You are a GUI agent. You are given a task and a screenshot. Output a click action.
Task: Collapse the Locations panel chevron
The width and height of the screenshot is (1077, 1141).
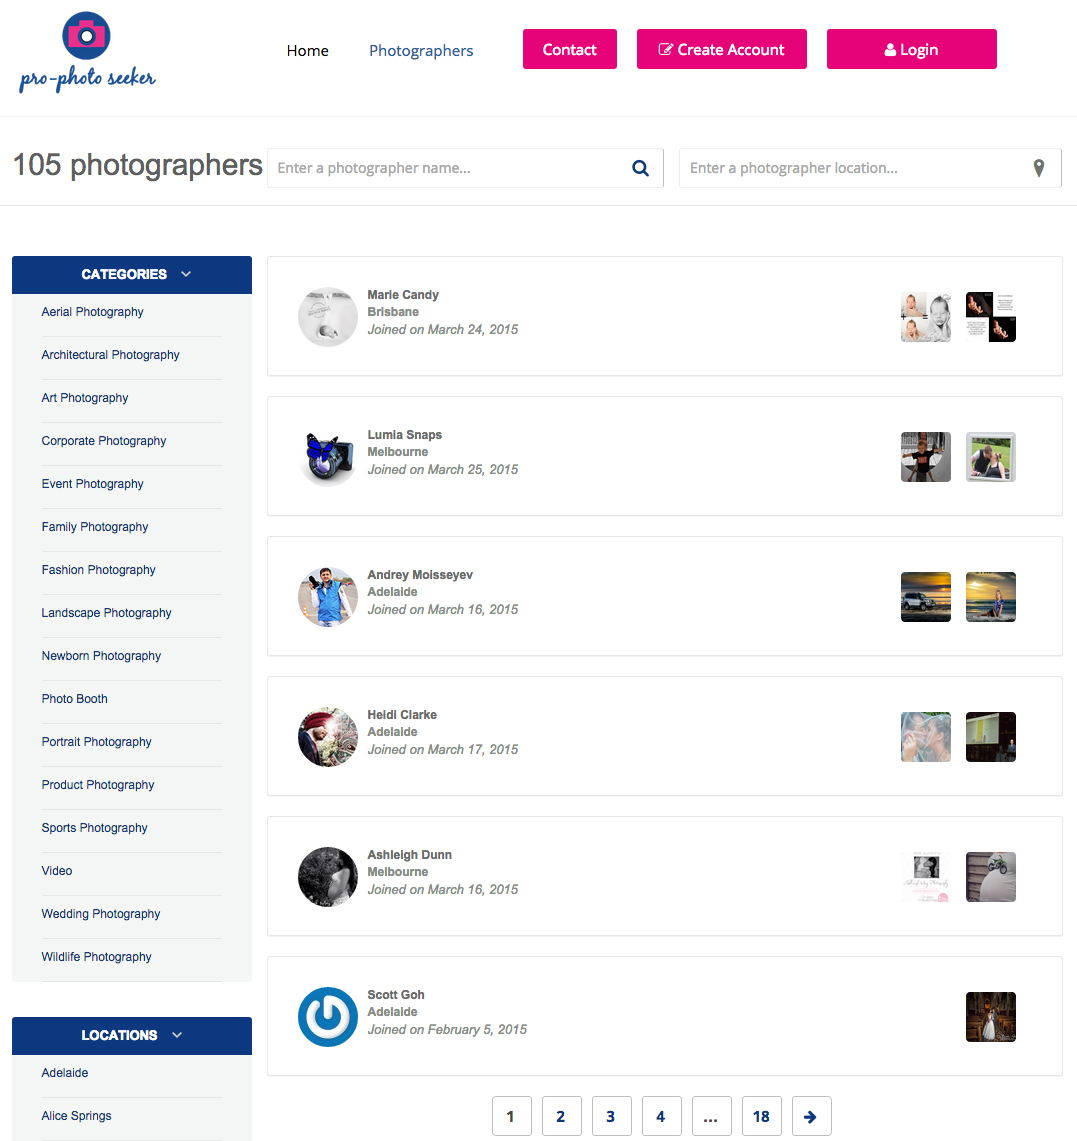coord(177,1035)
